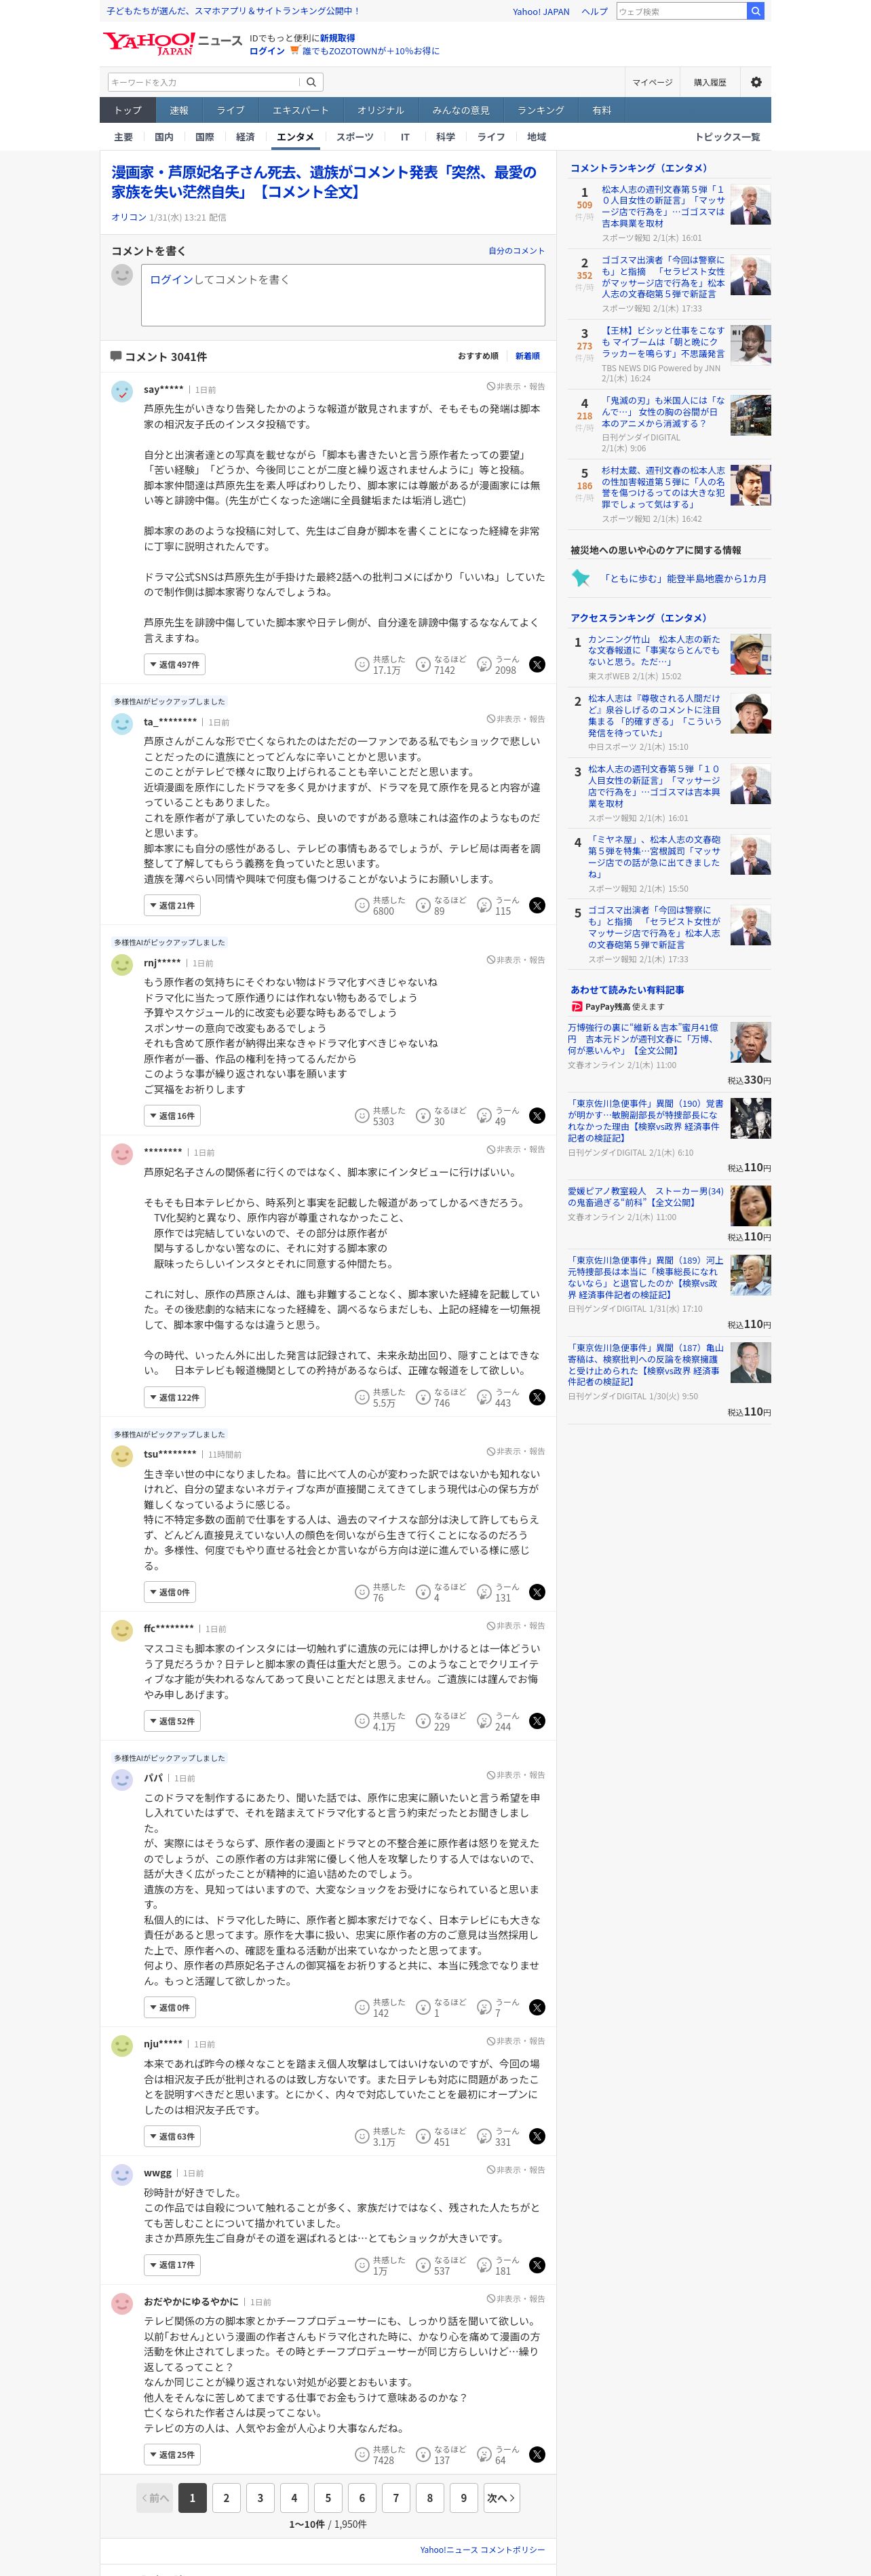Open トピックス一覧 link
This screenshot has height=2576, width=871.
pos(727,137)
